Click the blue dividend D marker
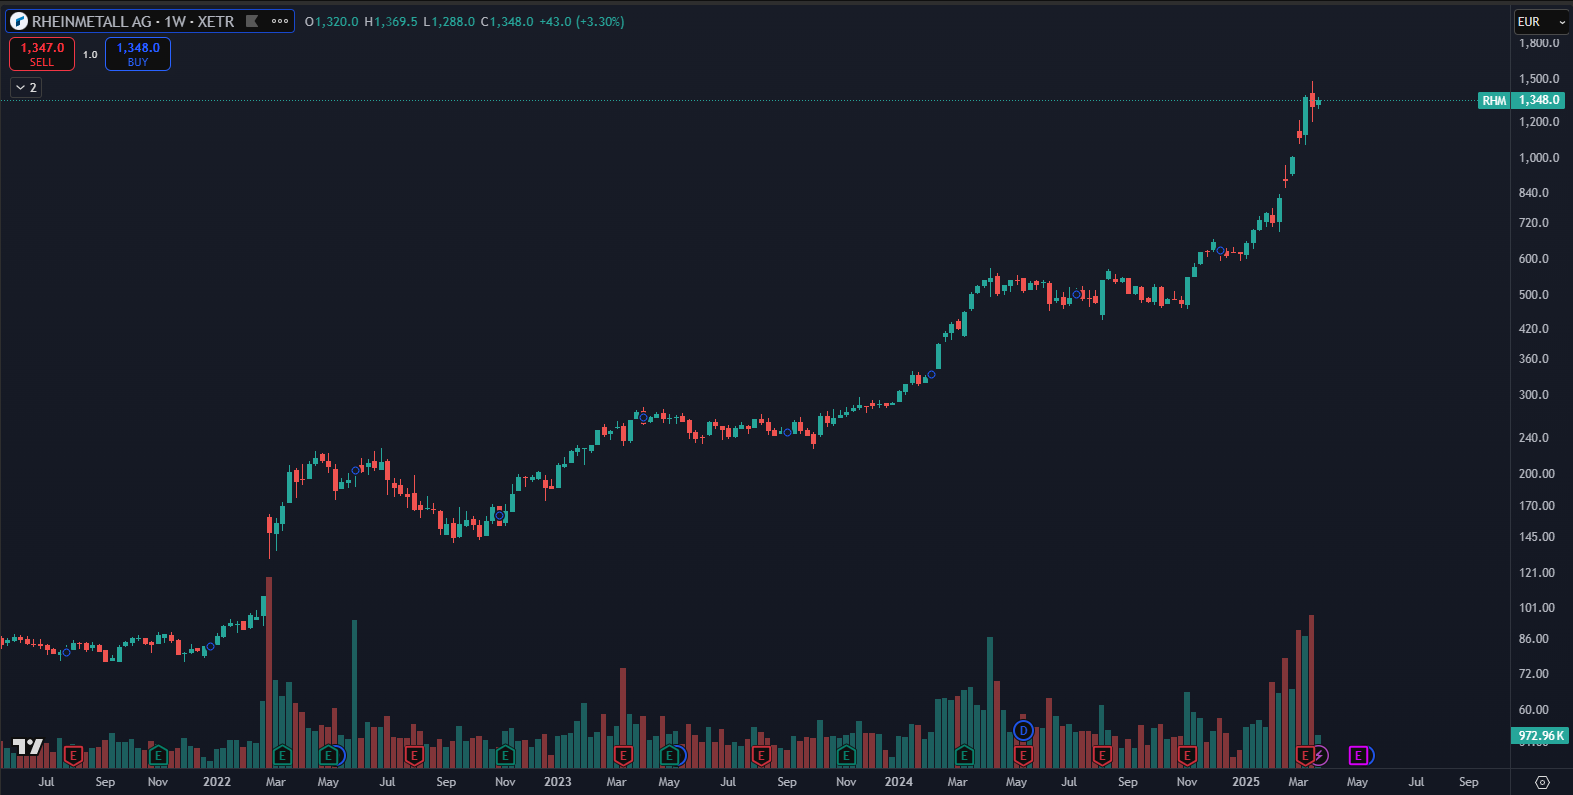Image resolution: width=1573 pixels, height=795 pixels. point(1023,731)
